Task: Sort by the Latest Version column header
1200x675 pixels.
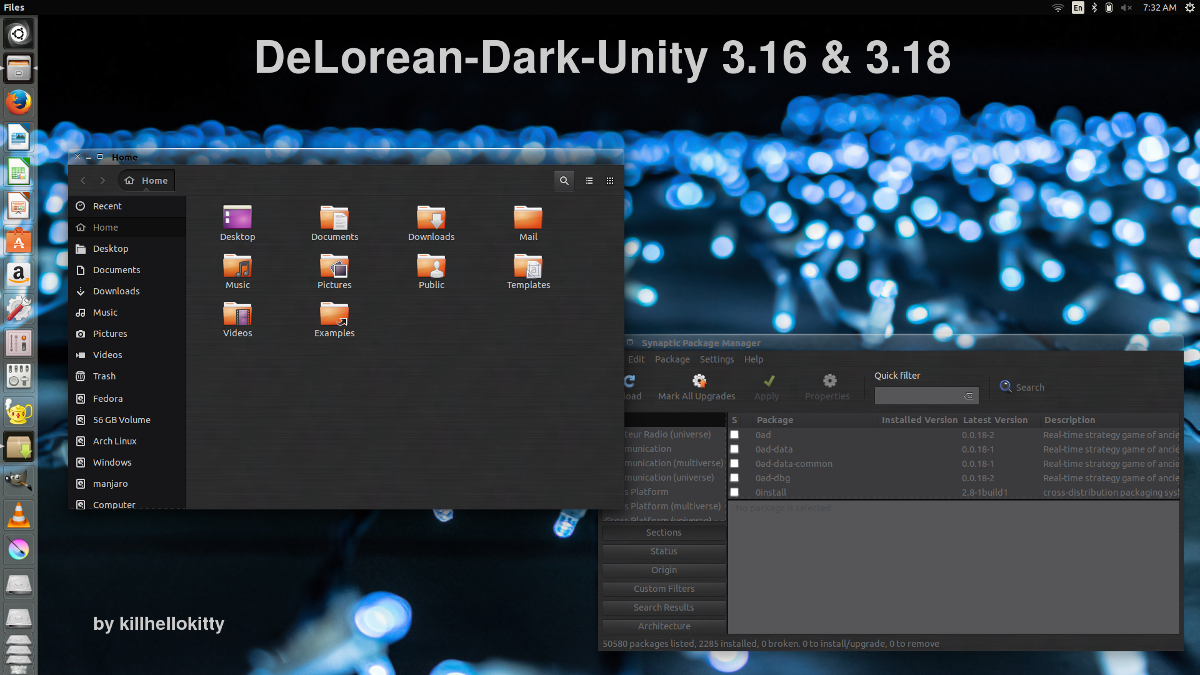Action: (995, 420)
